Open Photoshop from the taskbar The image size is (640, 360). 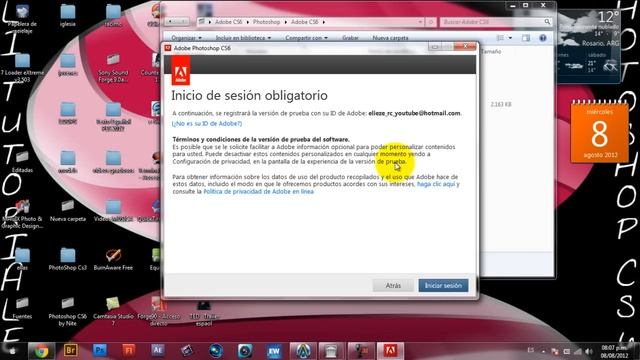pos(100,351)
